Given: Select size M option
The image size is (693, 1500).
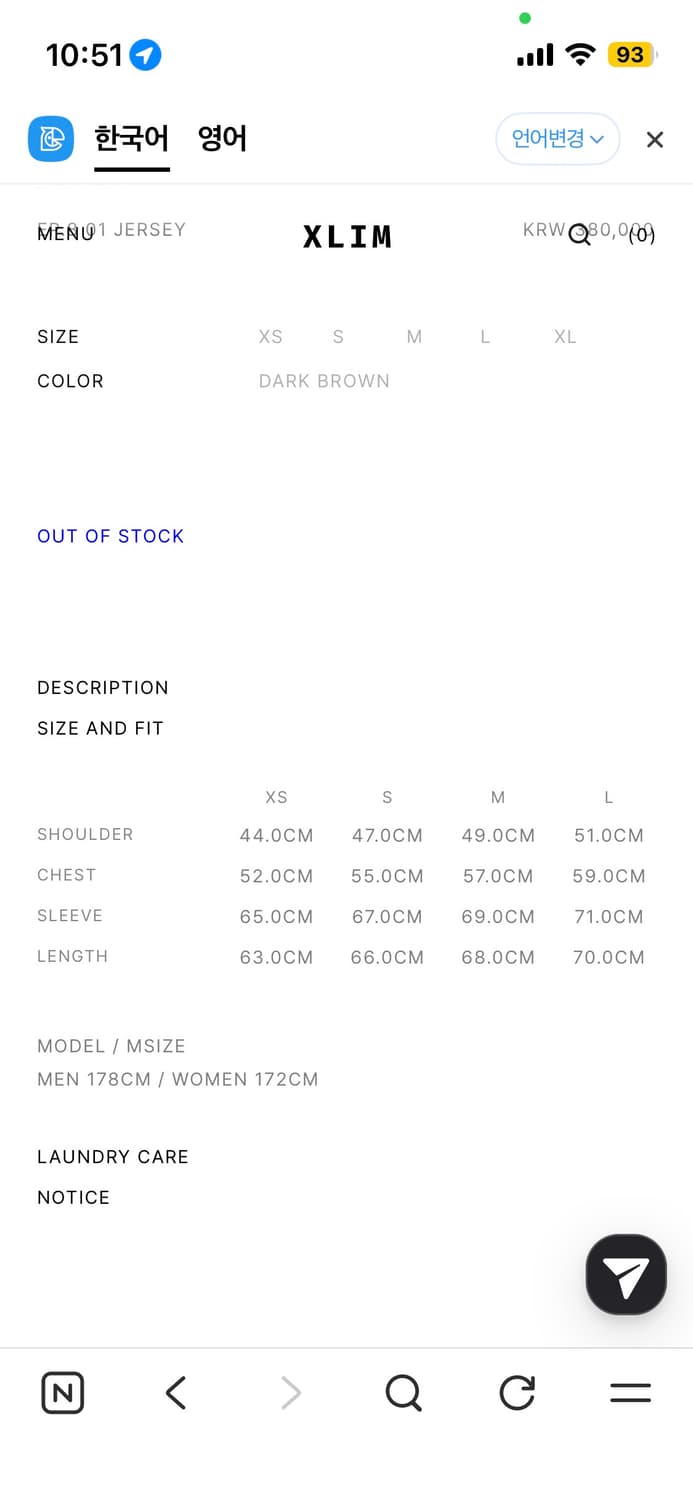Looking at the screenshot, I should click(x=414, y=337).
